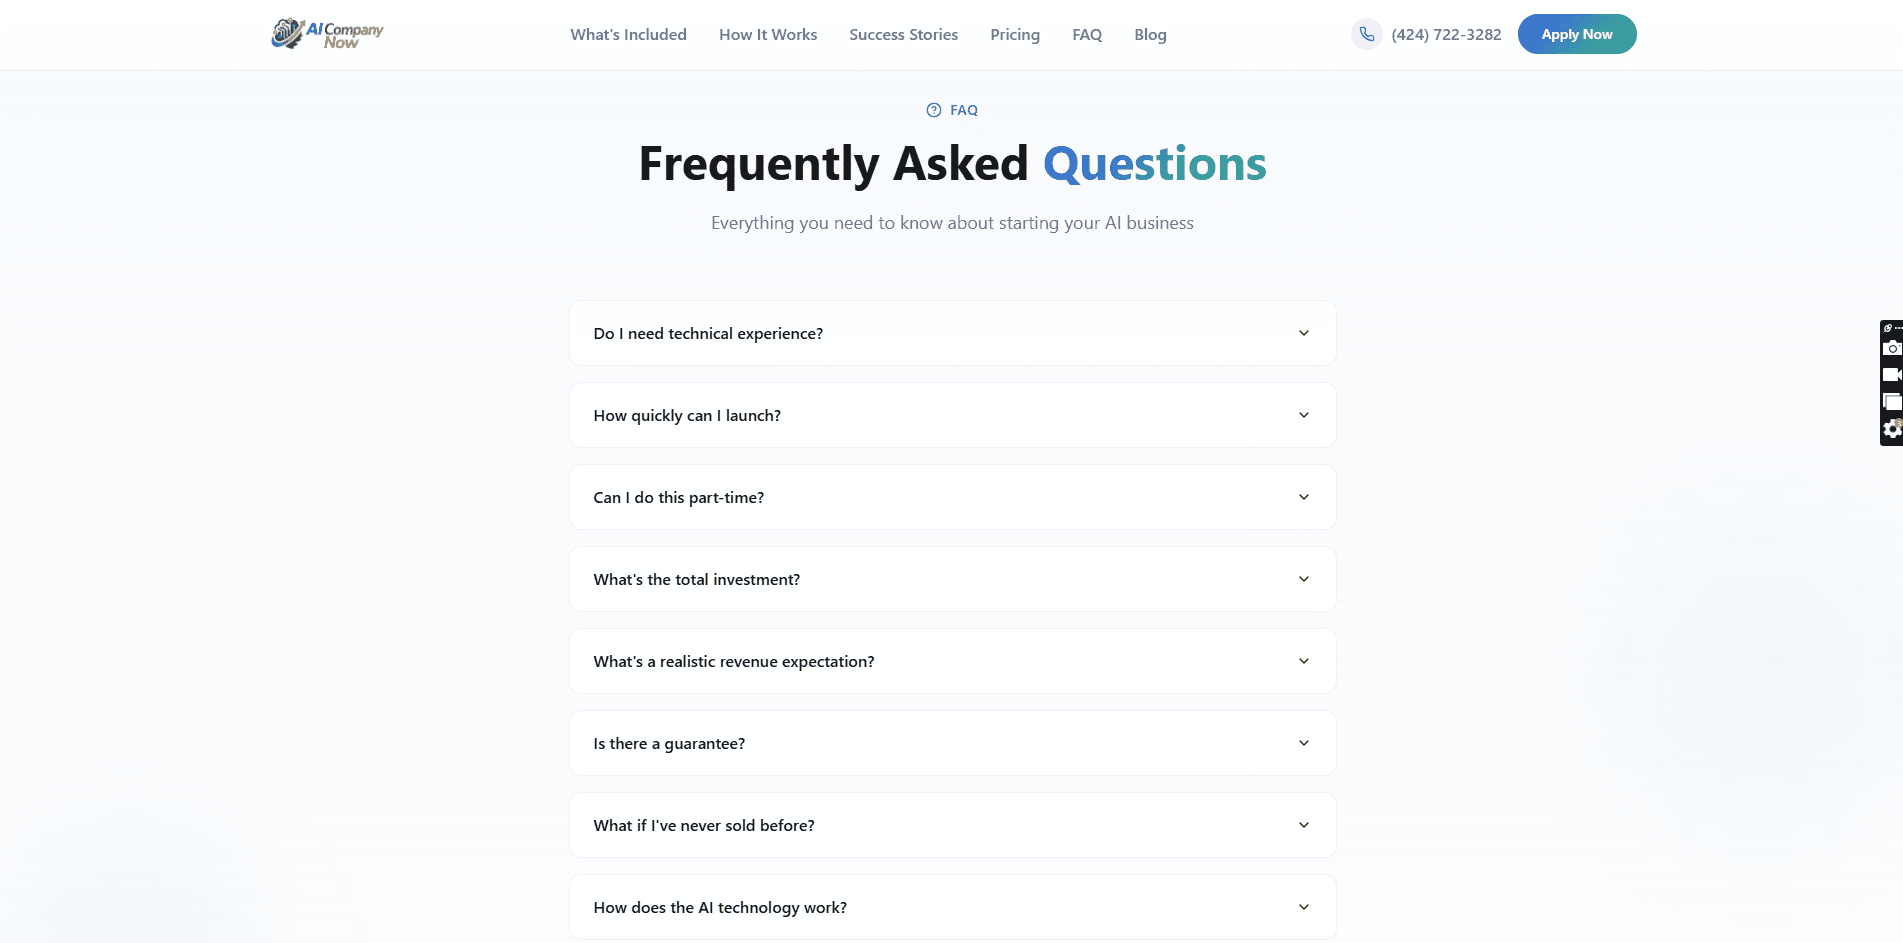The height and width of the screenshot is (943, 1903).
Task: Expand 'What's the total investment?'
Action: tap(952, 579)
